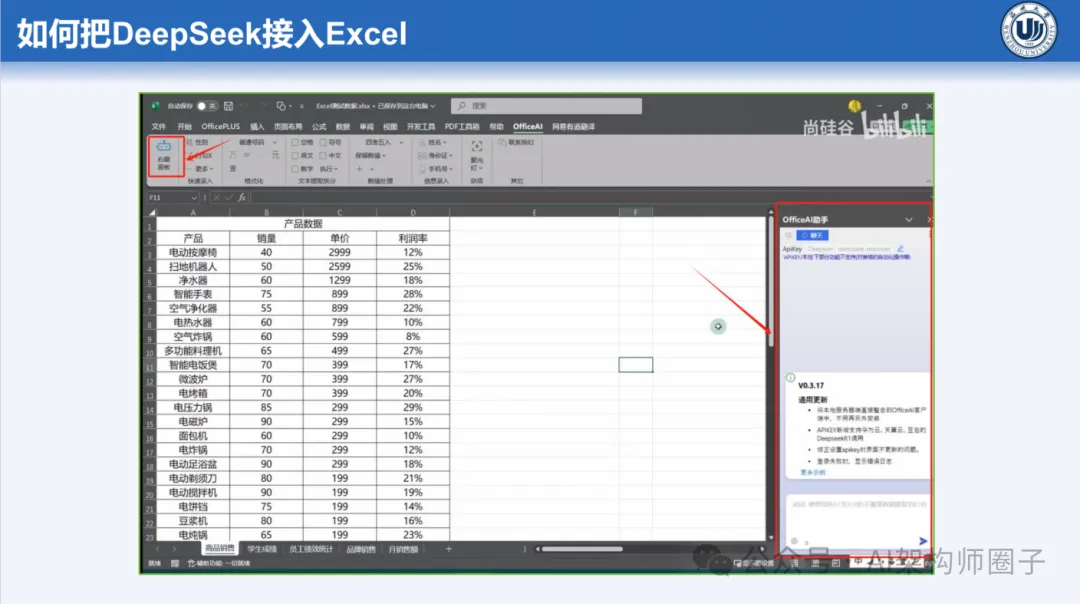Click the 联系我们 button
This screenshot has width=1080, height=604.
(x=517, y=143)
